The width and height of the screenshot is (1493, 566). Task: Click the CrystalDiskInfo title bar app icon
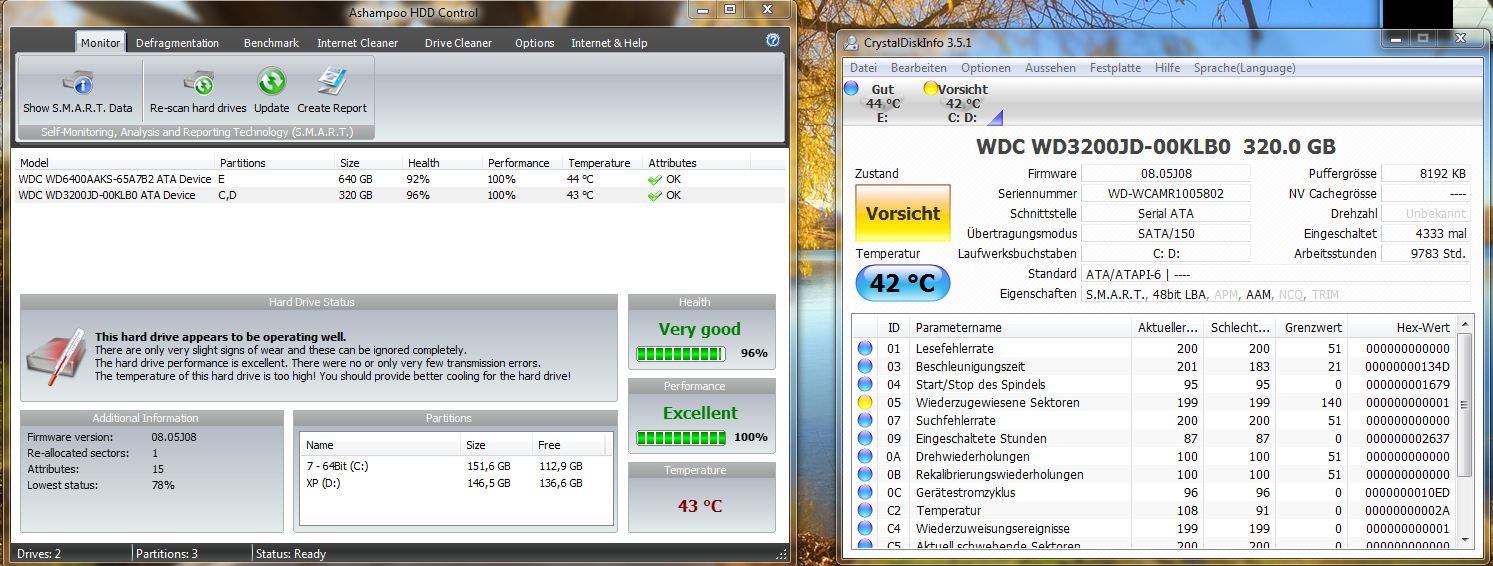tap(851, 42)
